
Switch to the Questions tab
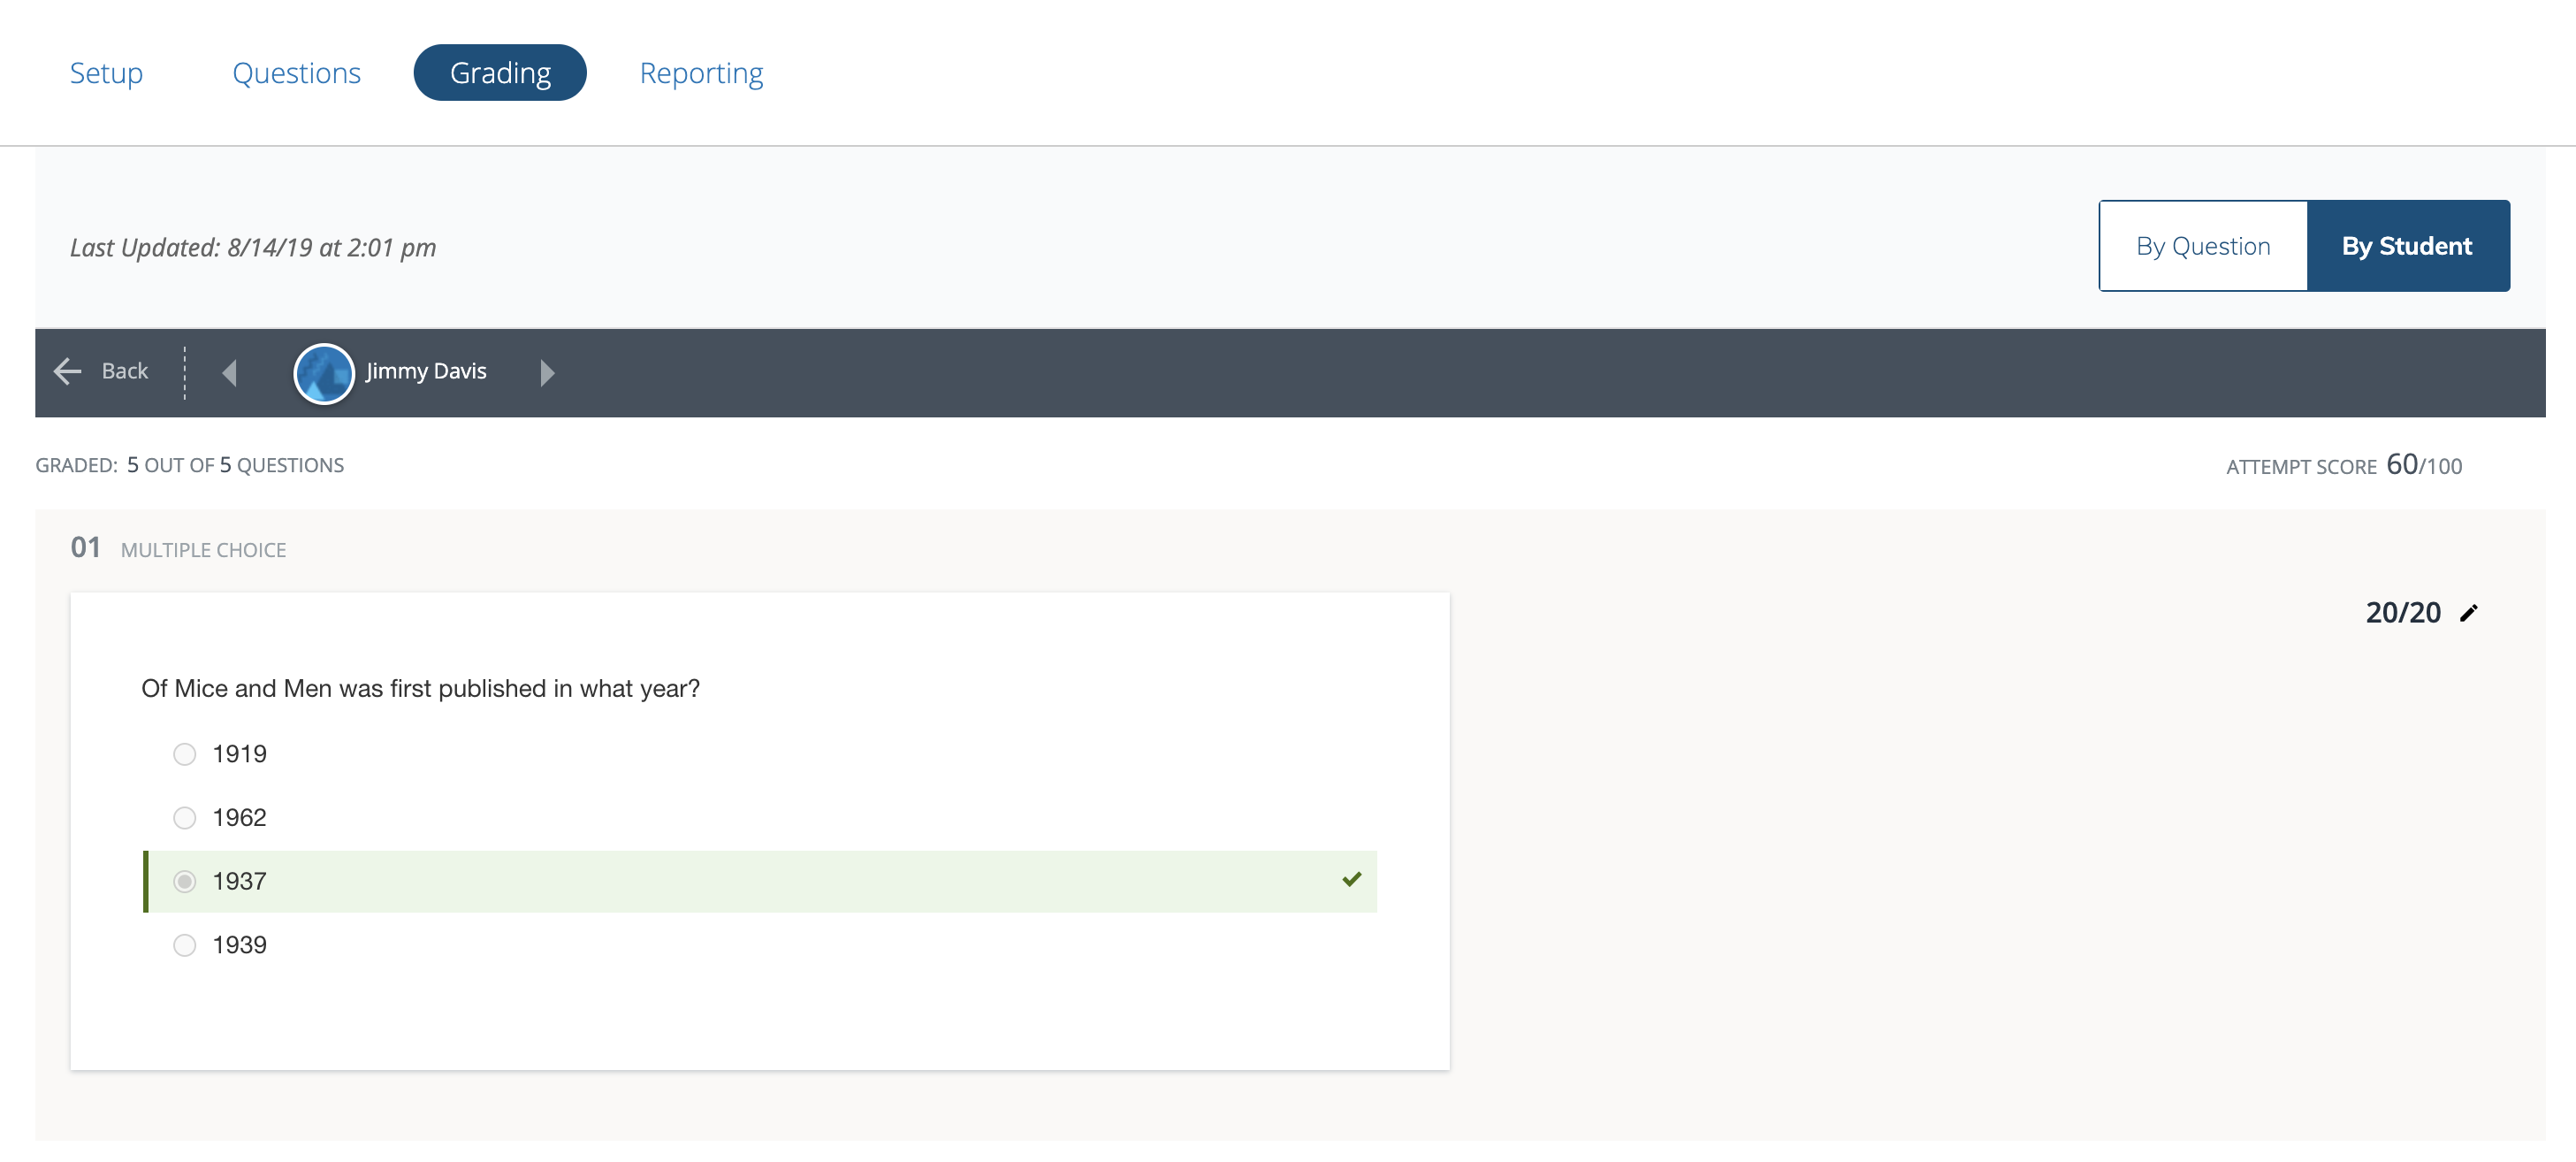(296, 73)
